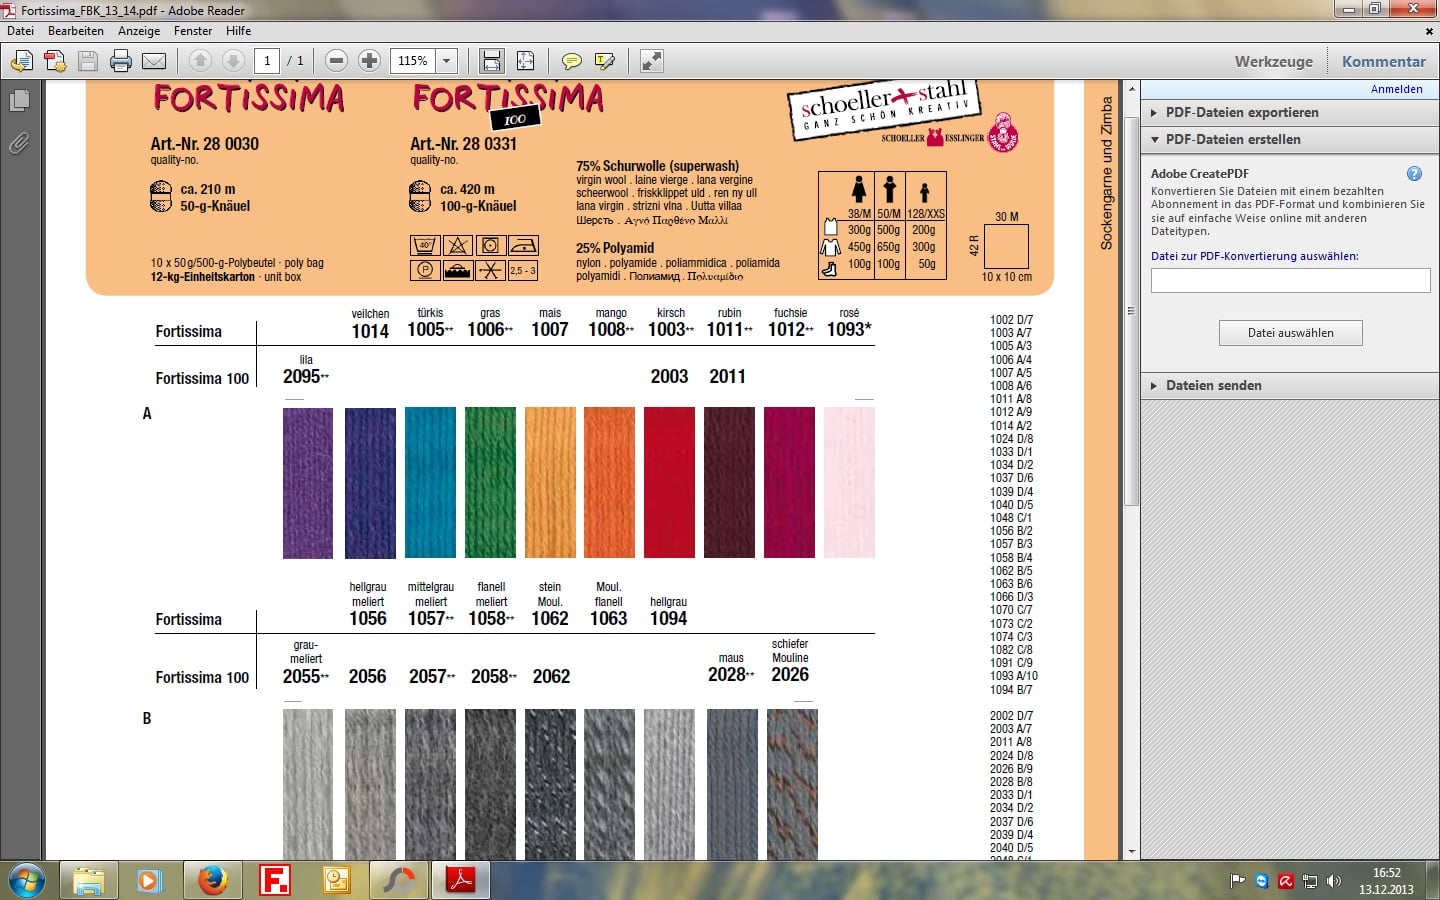Click the lila 2095 purple yarn swatch
Screen dimensions: 1440x900
point(308,483)
